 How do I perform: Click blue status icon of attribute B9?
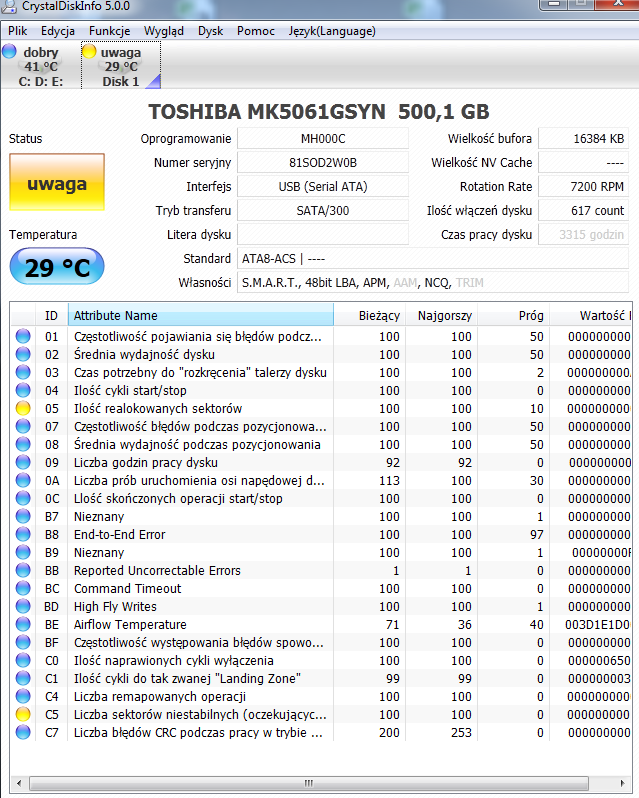click(x=23, y=552)
